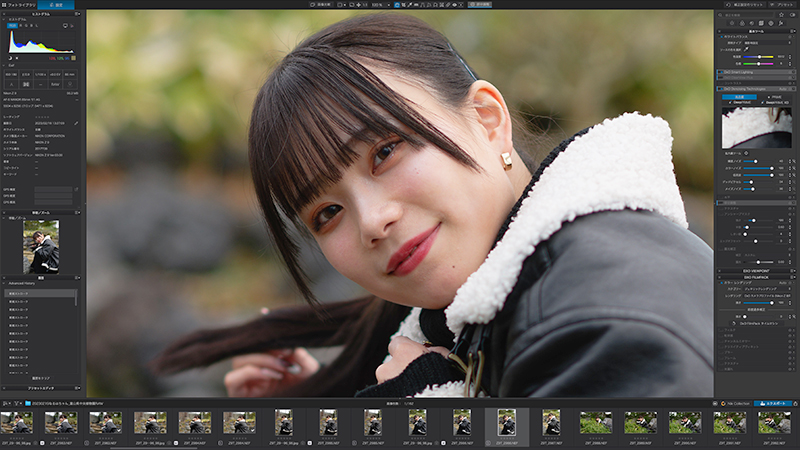The image size is (800, 450).
Task: Click the sort icon in filmstrip toolbar
Action: (7, 403)
